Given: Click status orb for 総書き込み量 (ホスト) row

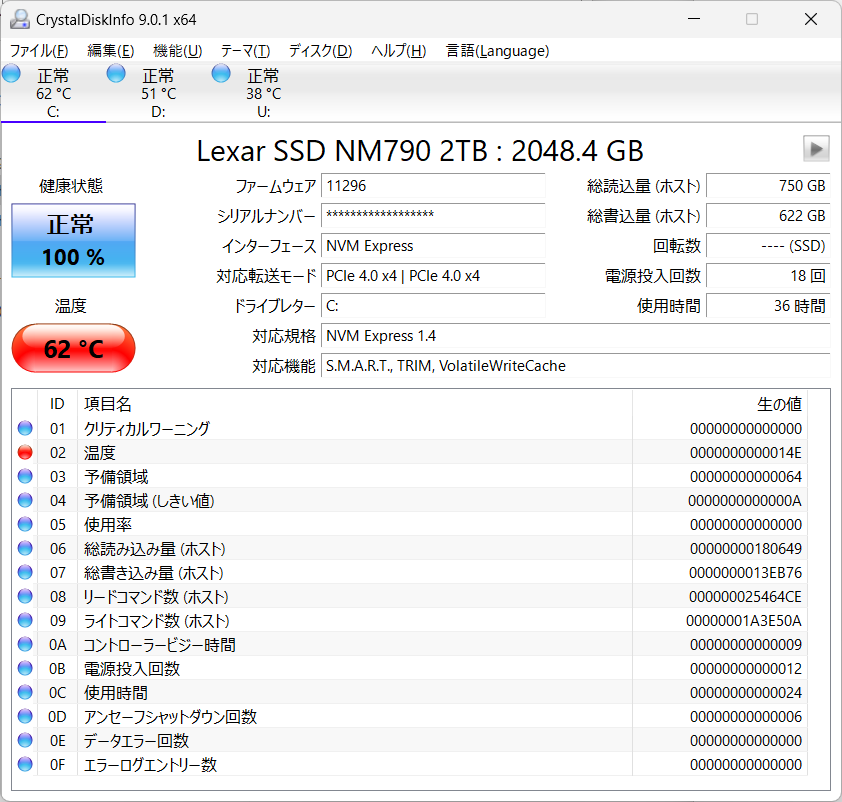Looking at the screenshot, I should 25,572.
